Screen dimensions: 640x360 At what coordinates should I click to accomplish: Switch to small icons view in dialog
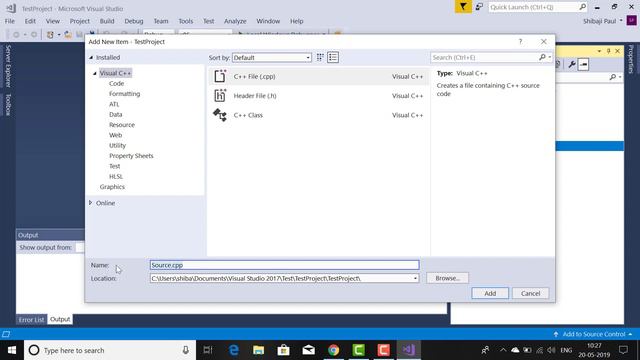(x=320, y=58)
